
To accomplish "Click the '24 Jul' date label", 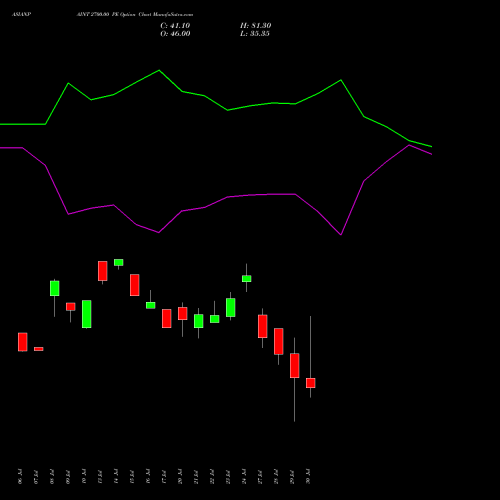I will point(244,476).
